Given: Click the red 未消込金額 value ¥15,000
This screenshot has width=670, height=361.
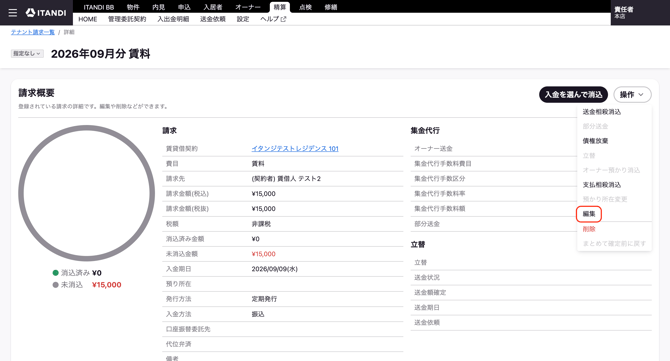Looking at the screenshot, I should click(264, 254).
